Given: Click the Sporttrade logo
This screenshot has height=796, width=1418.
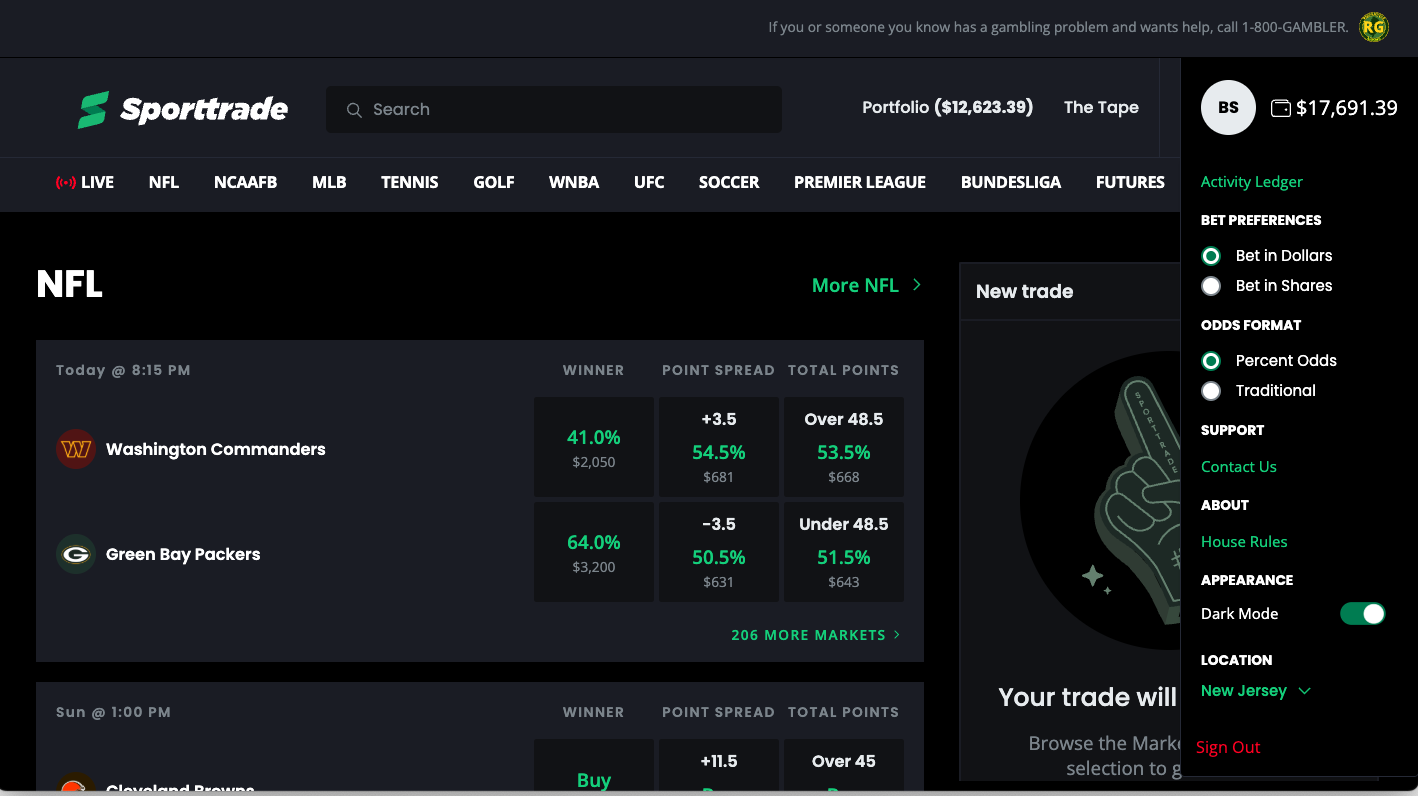Looking at the screenshot, I should (x=183, y=109).
